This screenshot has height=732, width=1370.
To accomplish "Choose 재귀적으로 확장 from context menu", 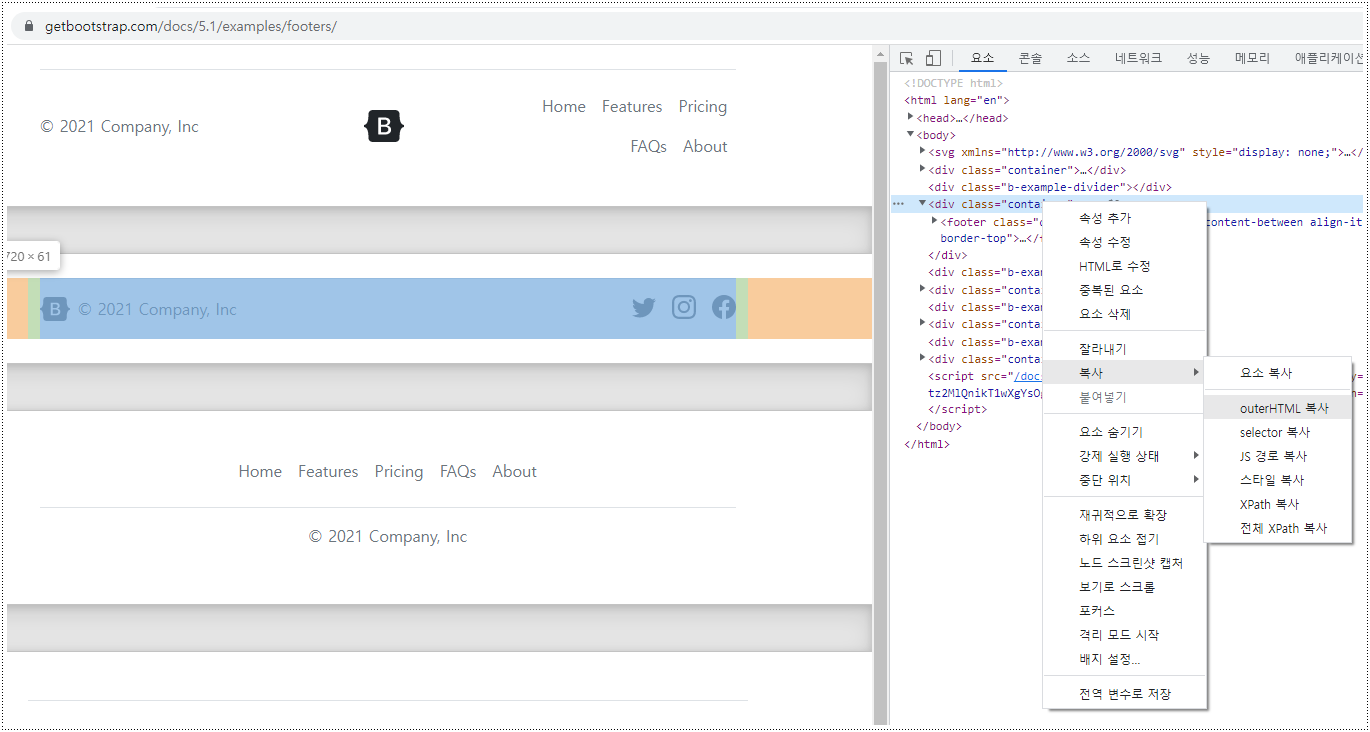I will pos(1125,515).
